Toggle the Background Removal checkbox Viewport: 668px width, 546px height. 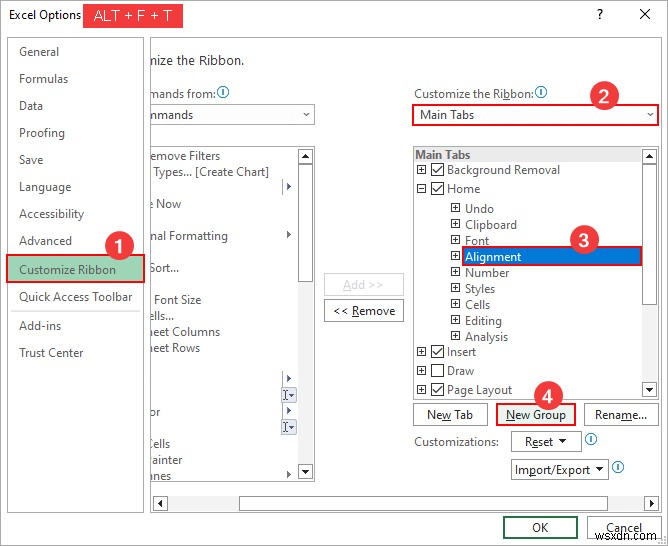point(438,170)
